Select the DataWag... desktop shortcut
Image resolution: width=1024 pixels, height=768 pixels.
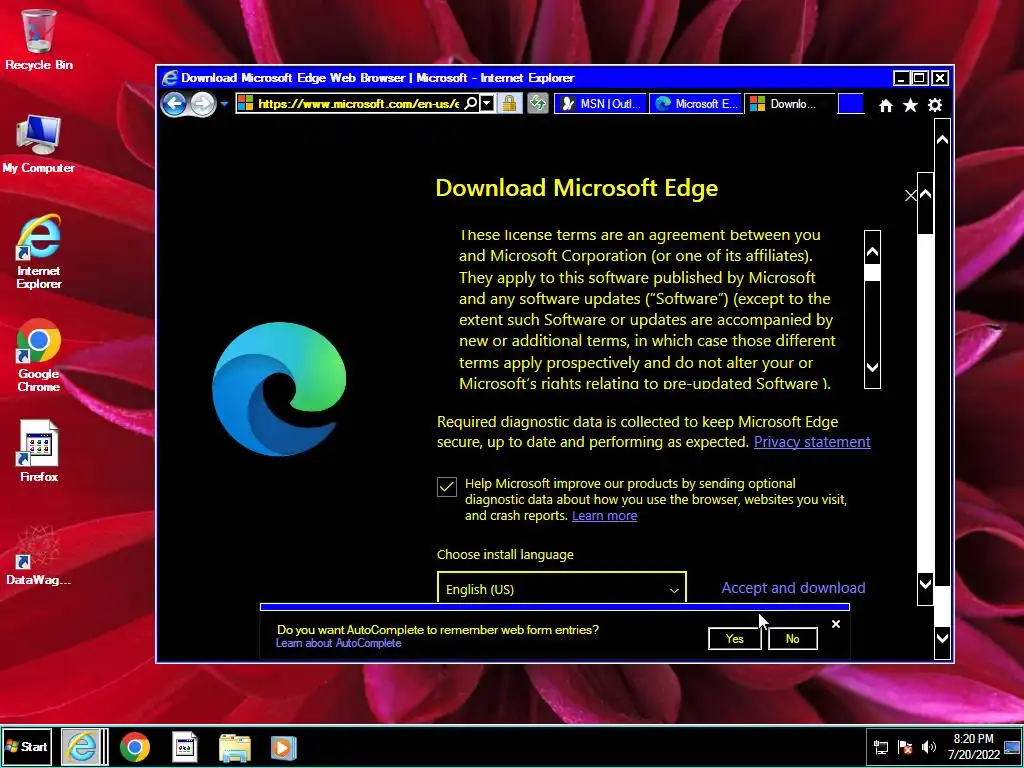coord(39,555)
